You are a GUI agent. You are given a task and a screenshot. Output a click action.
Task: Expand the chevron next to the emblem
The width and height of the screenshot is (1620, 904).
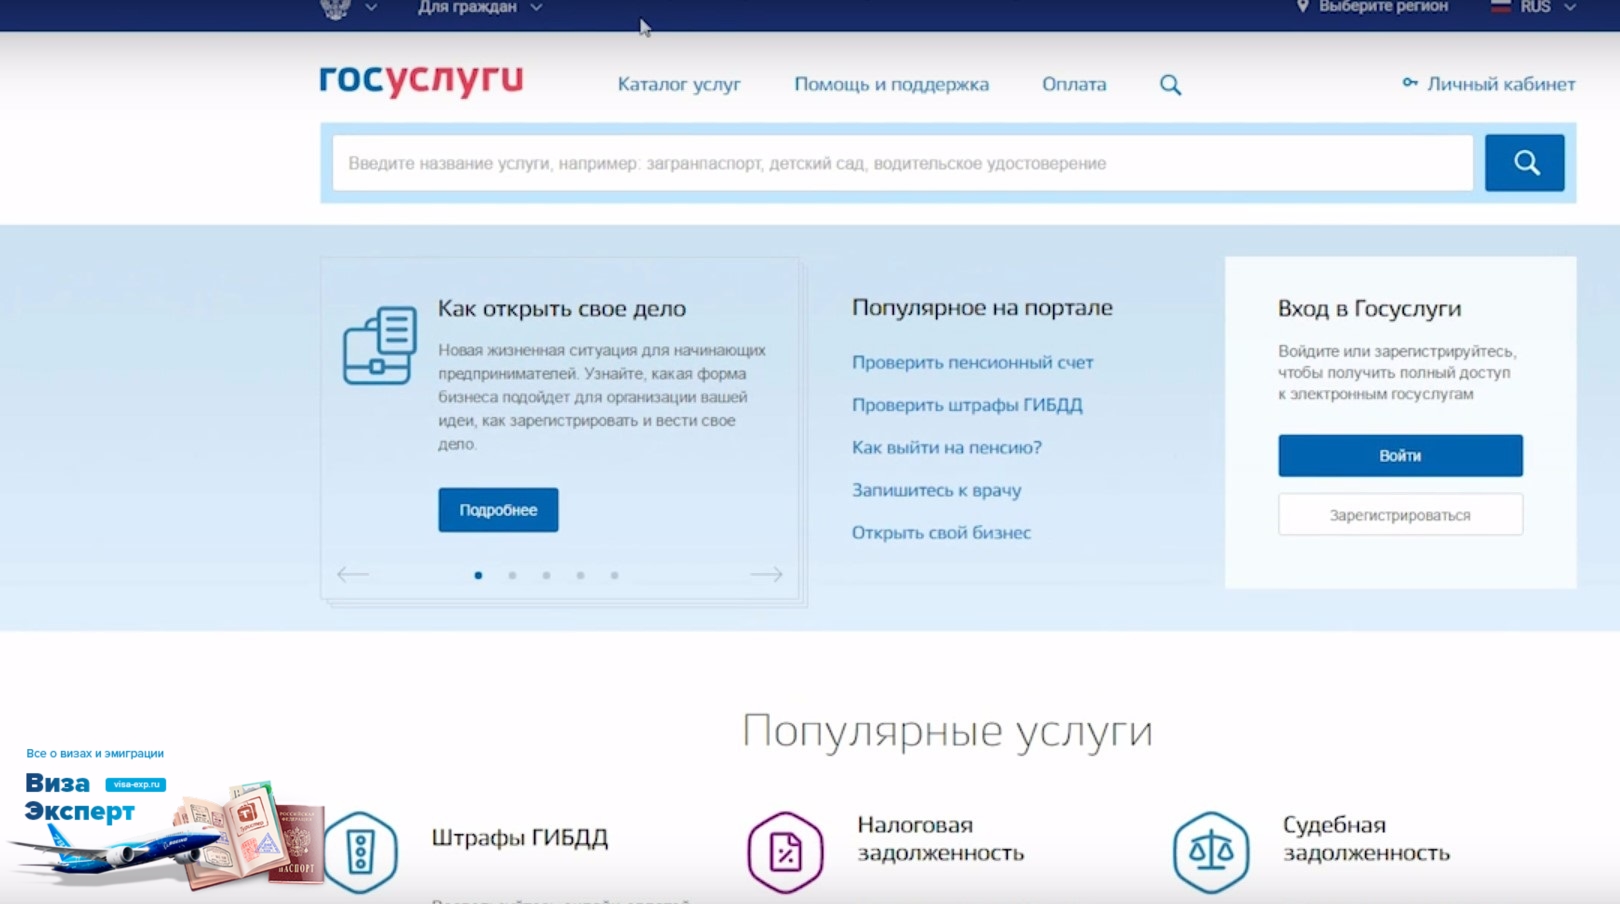371,8
